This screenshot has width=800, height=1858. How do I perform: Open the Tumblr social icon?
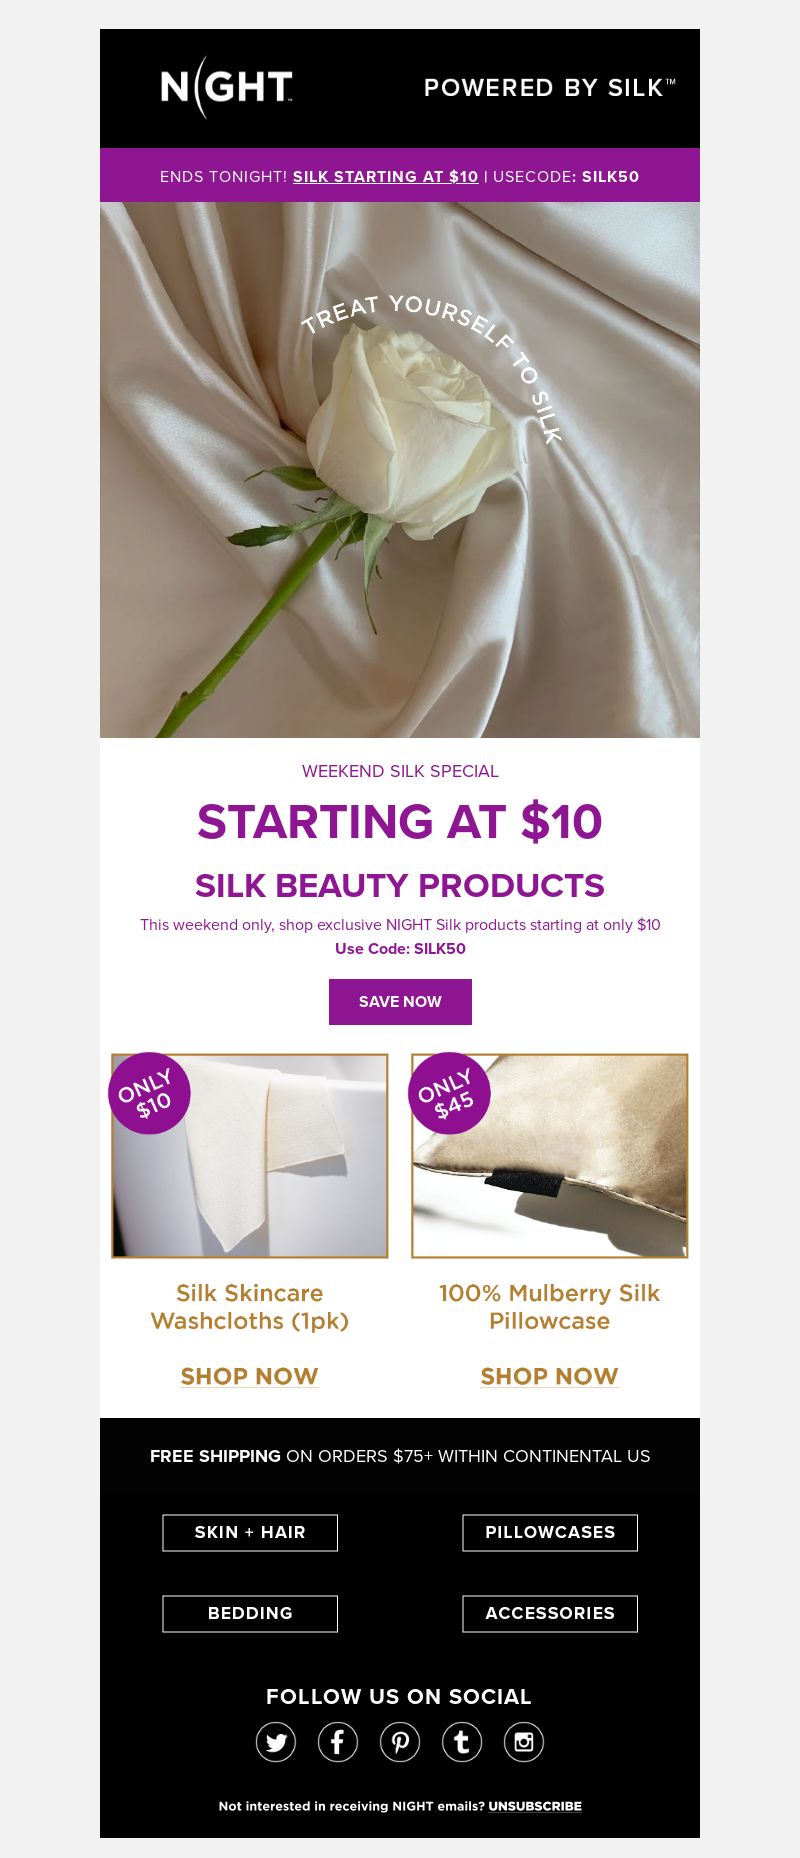click(462, 1742)
